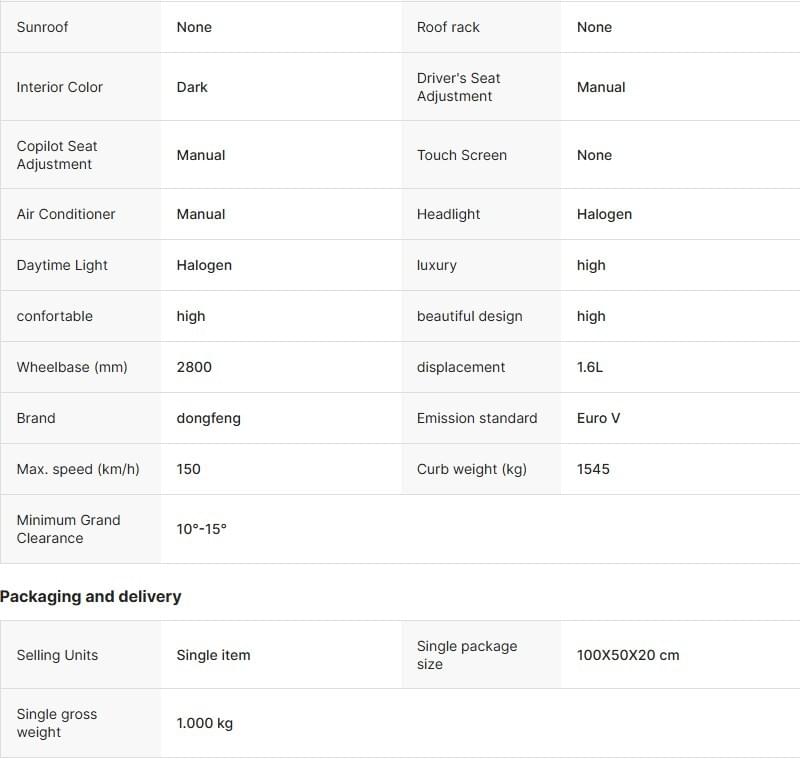Select the Driver's Seat Adjustment label
Screen dimensions: 800x759
click(x=458, y=87)
